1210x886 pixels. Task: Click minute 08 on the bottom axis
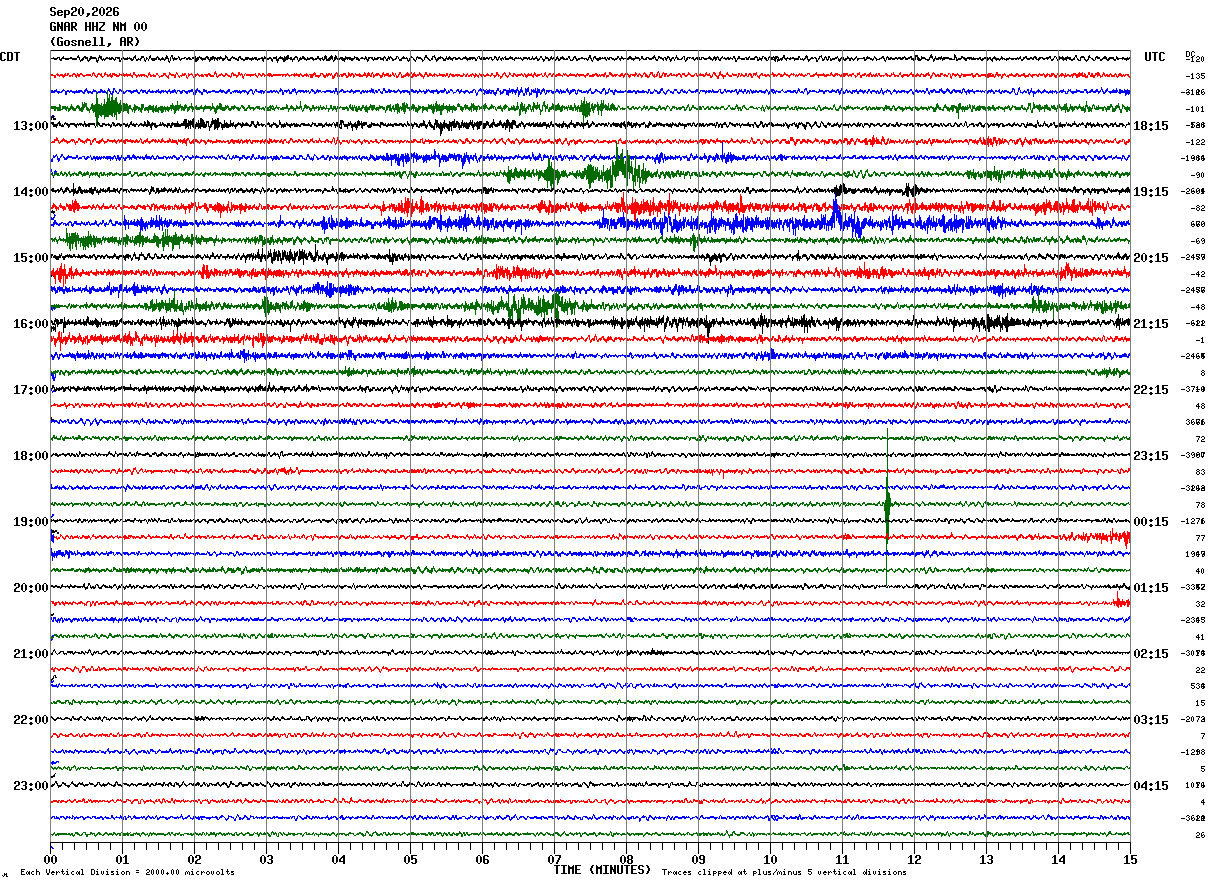click(x=626, y=859)
